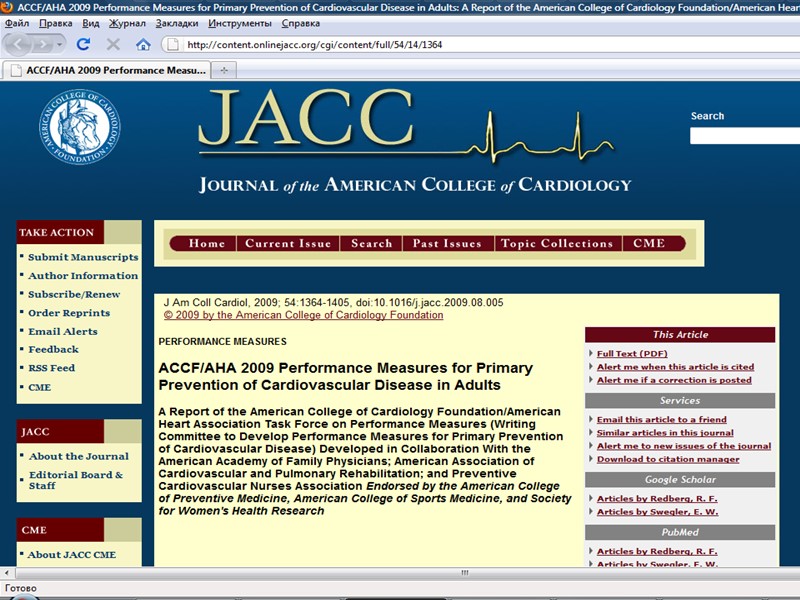Click the PERFORMANCE MEASURES section label

pos(222,341)
